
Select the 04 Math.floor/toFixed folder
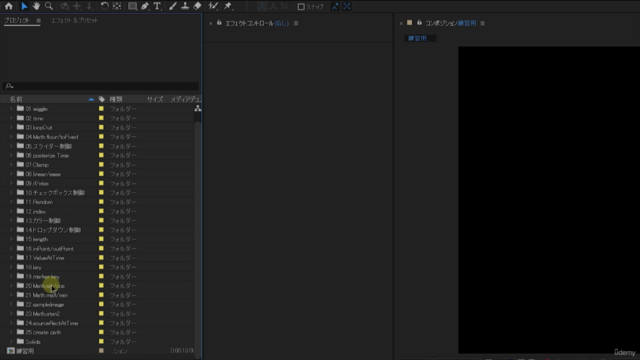click(x=51, y=137)
